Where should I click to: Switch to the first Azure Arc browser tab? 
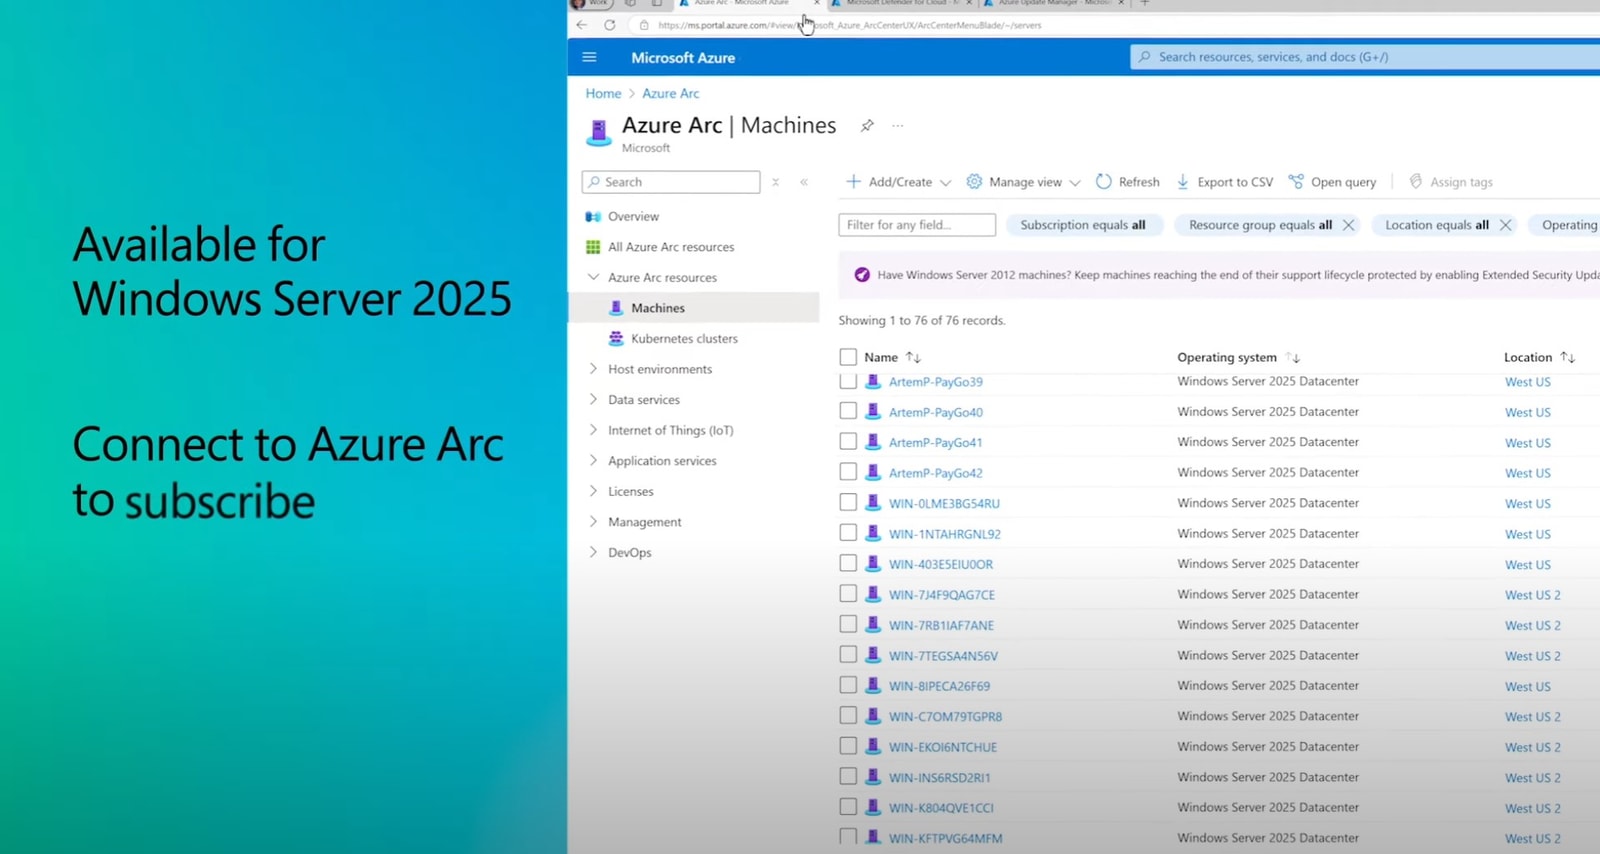click(x=743, y=4)
